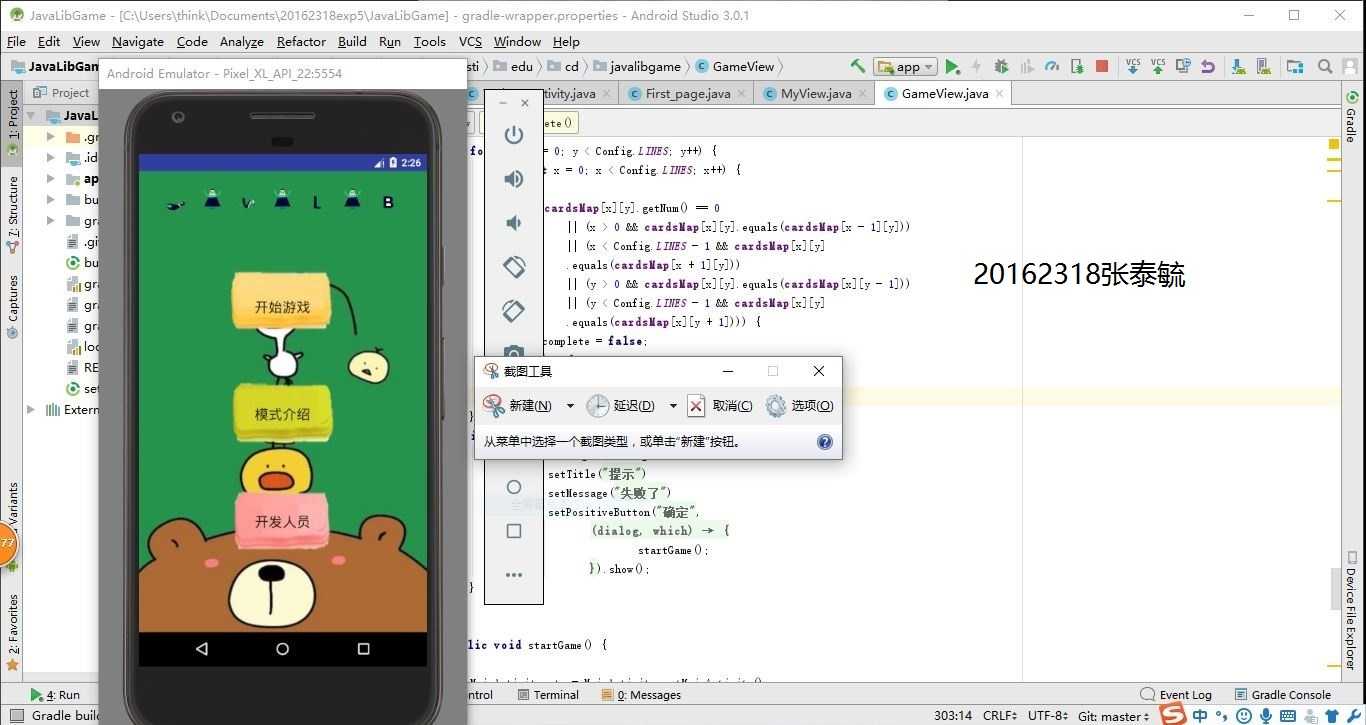Expand the .gradle folder node in tree
The image size is (1366, 725).
tap(51, 137)
